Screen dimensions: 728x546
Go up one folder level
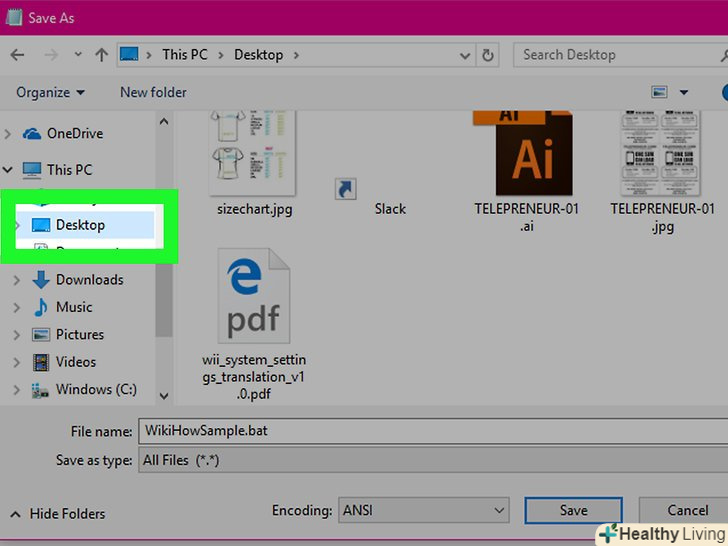(101, 55)
